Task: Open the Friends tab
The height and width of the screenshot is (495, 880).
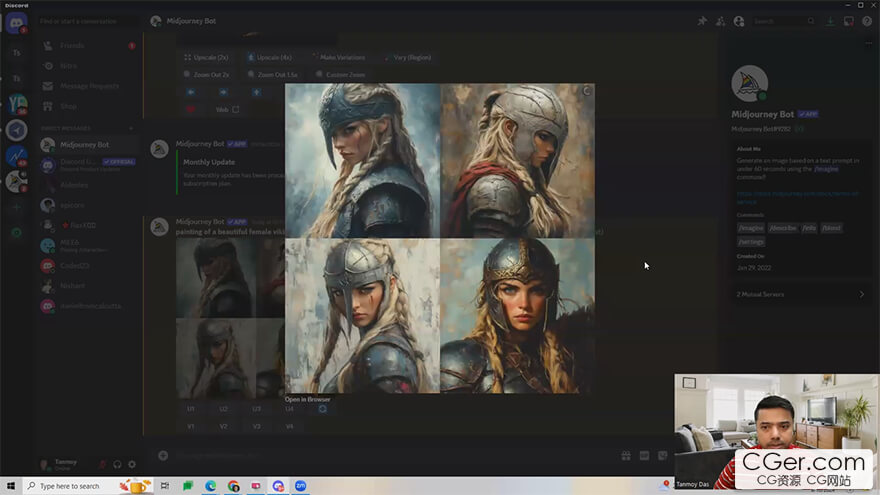Action: [88, 45]
